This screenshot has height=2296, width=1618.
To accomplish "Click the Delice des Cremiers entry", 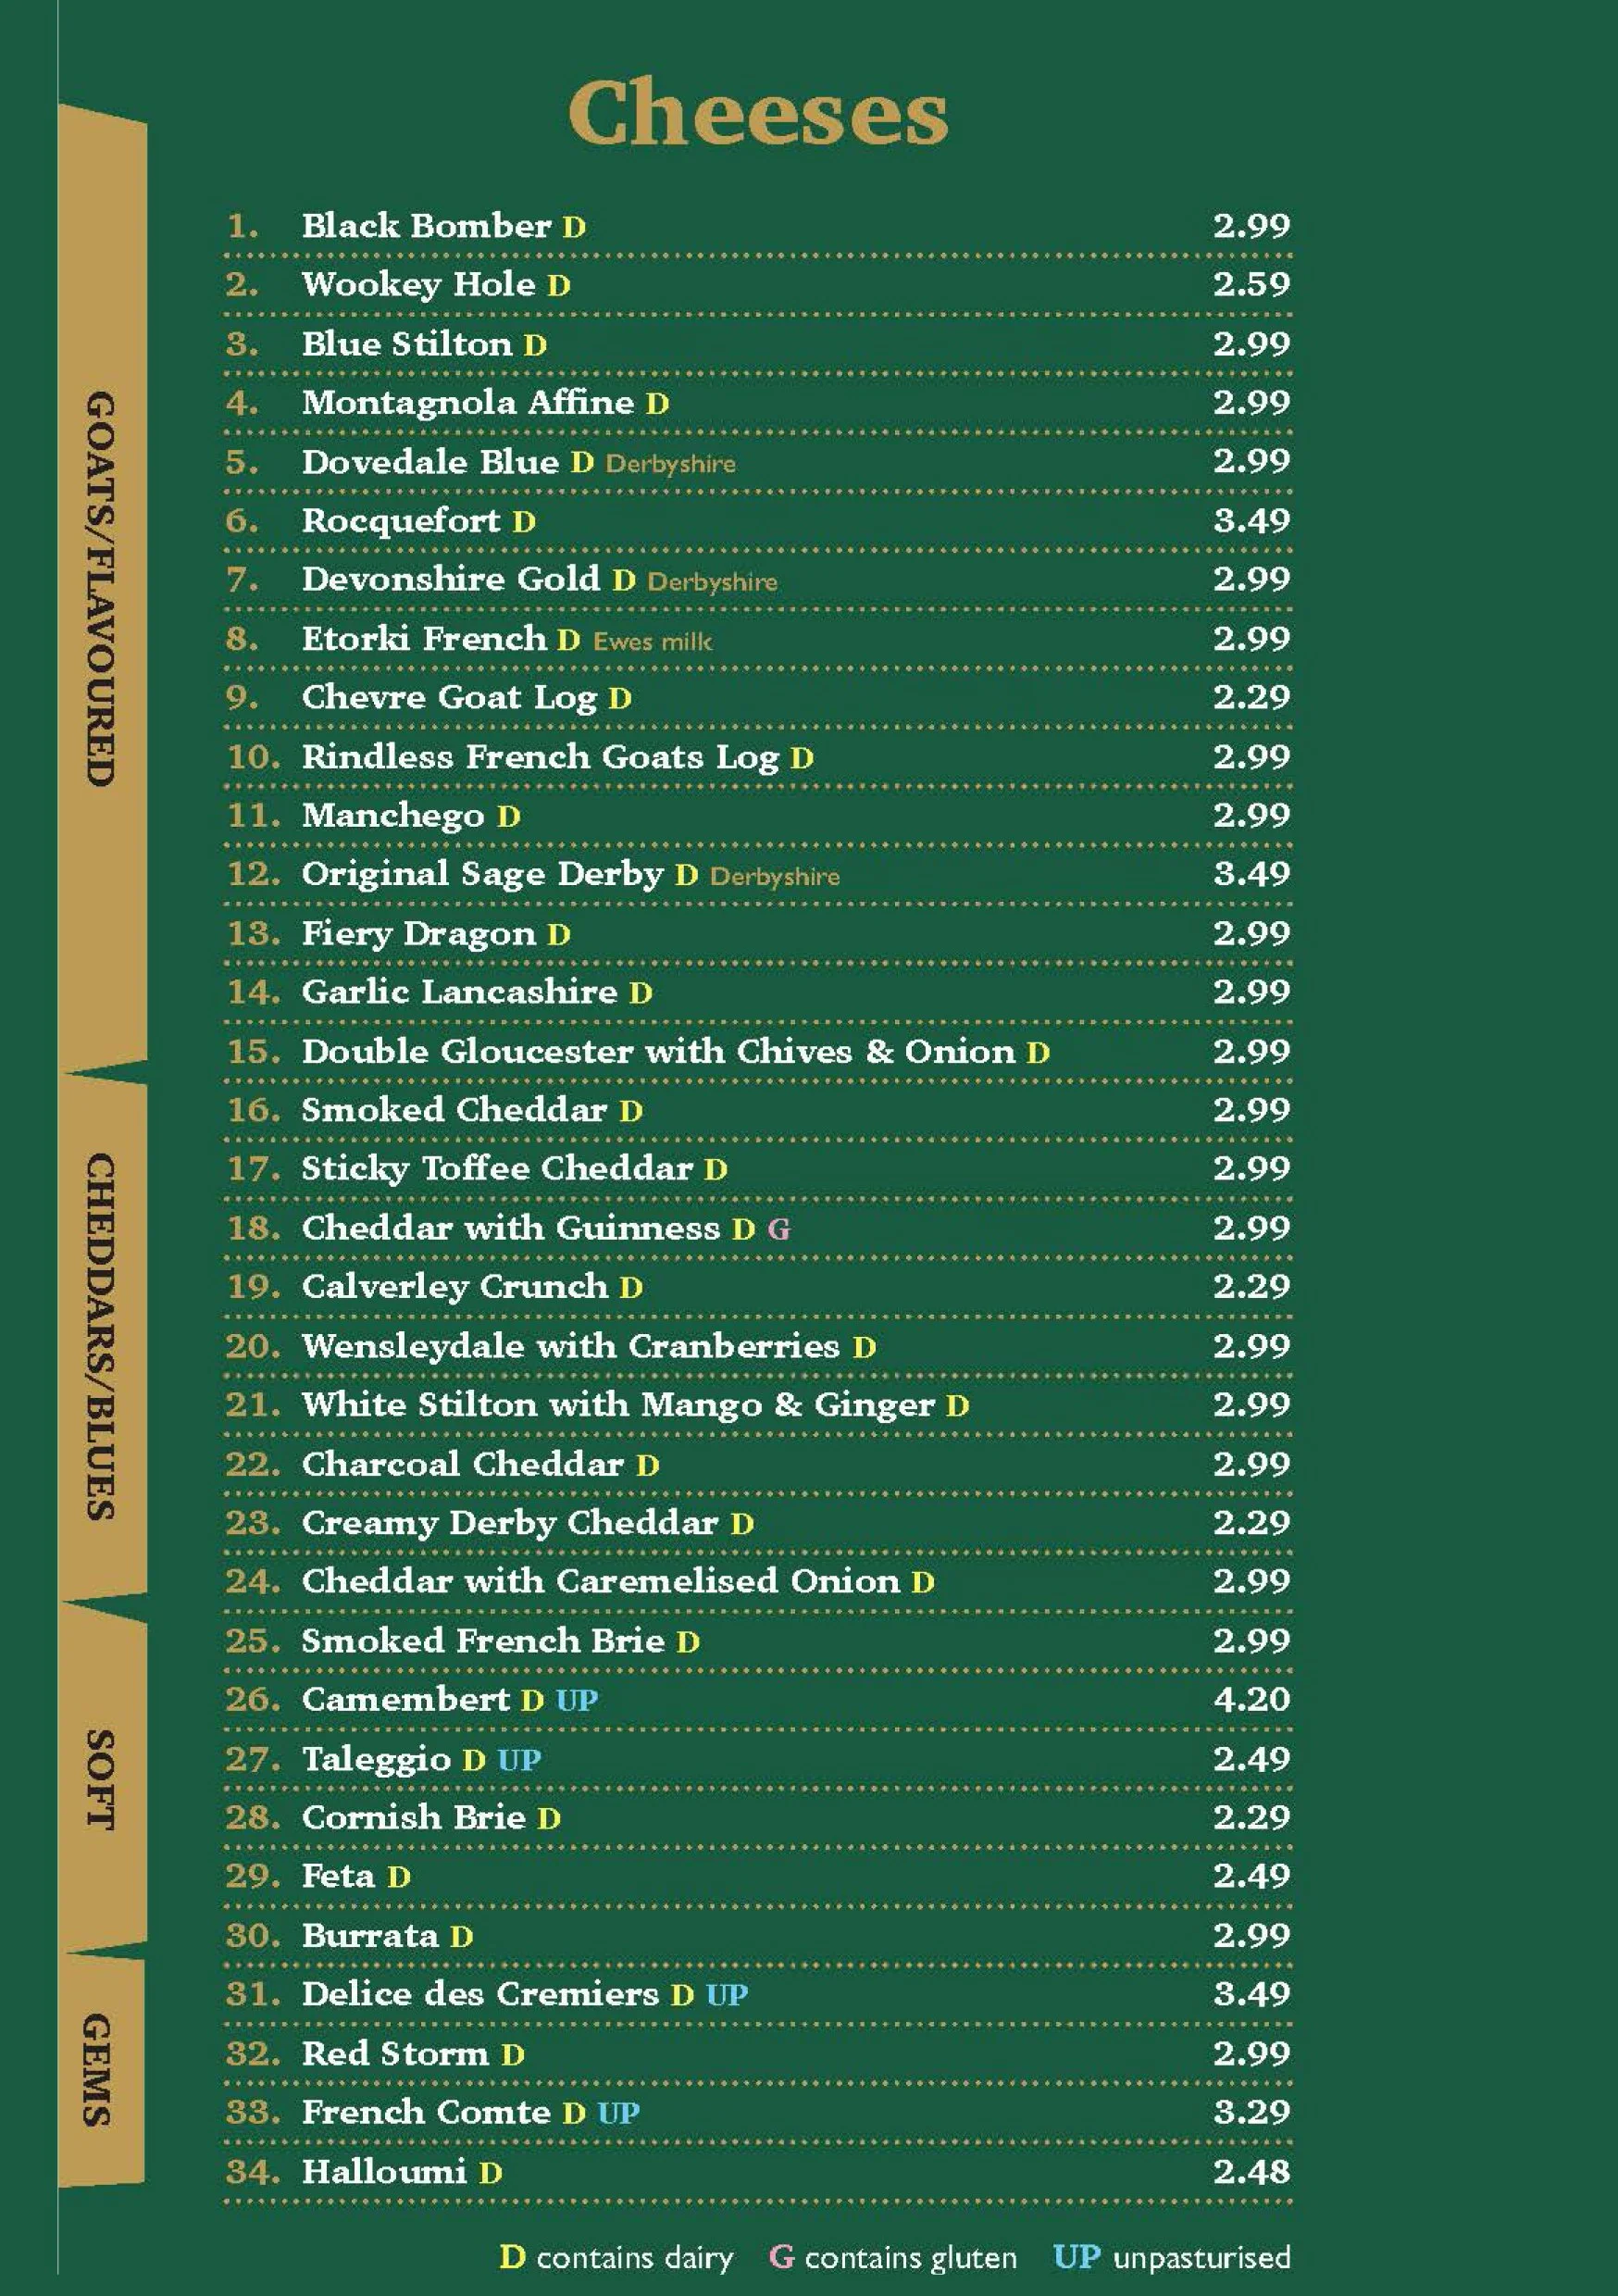I will pos(756,1996).
